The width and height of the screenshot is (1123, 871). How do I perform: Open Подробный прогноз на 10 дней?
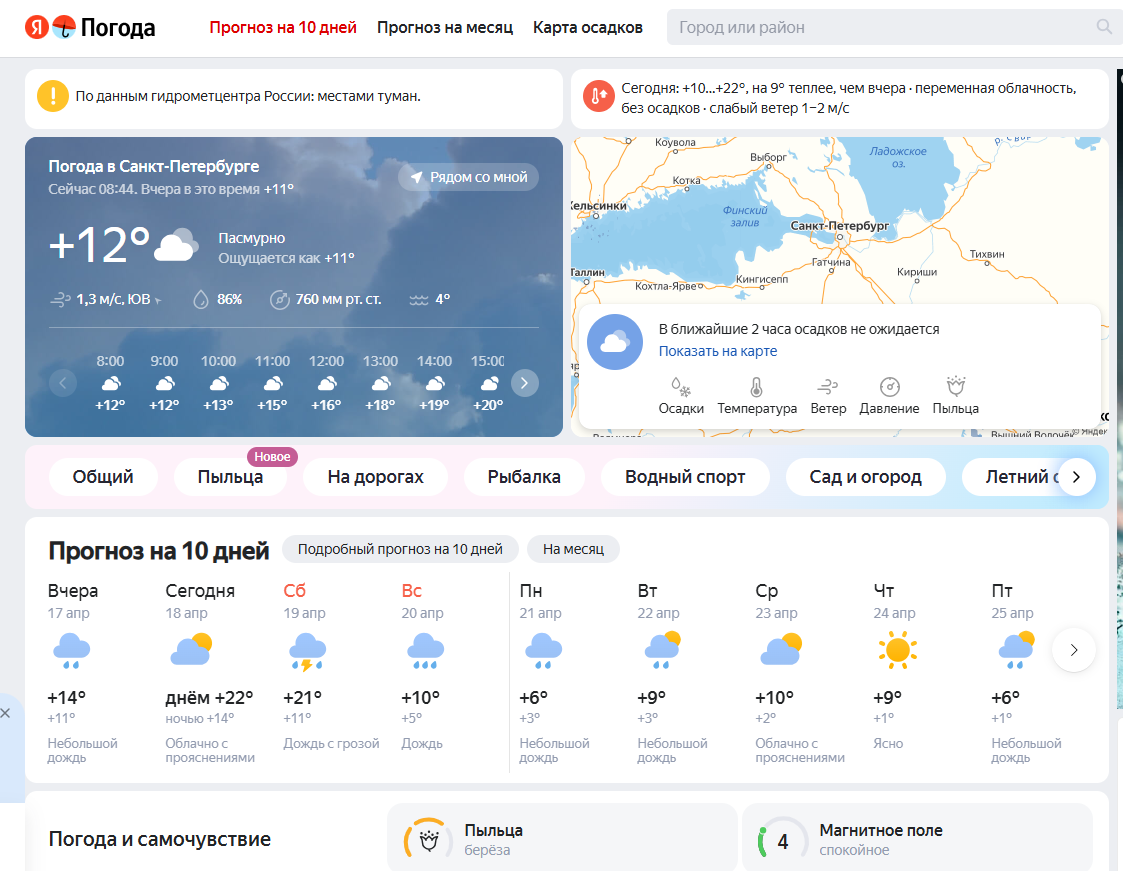[x=400, y=549]
